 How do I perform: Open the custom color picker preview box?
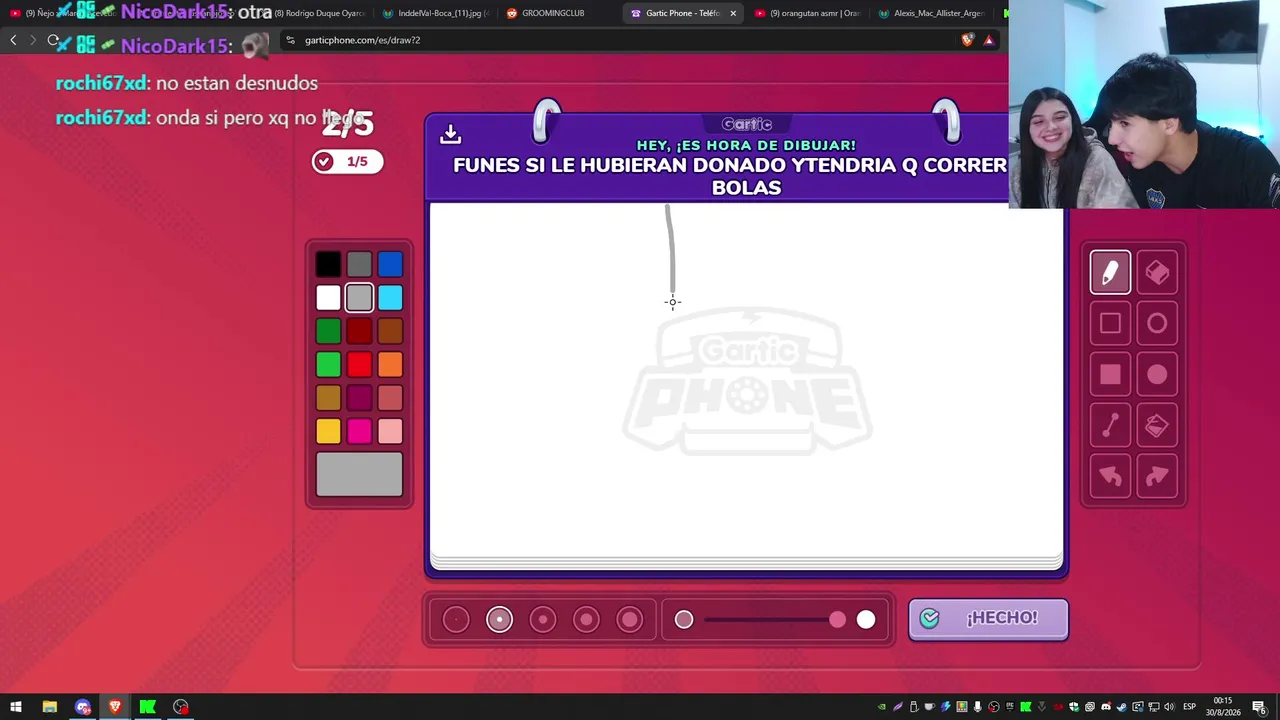(359, 474)
